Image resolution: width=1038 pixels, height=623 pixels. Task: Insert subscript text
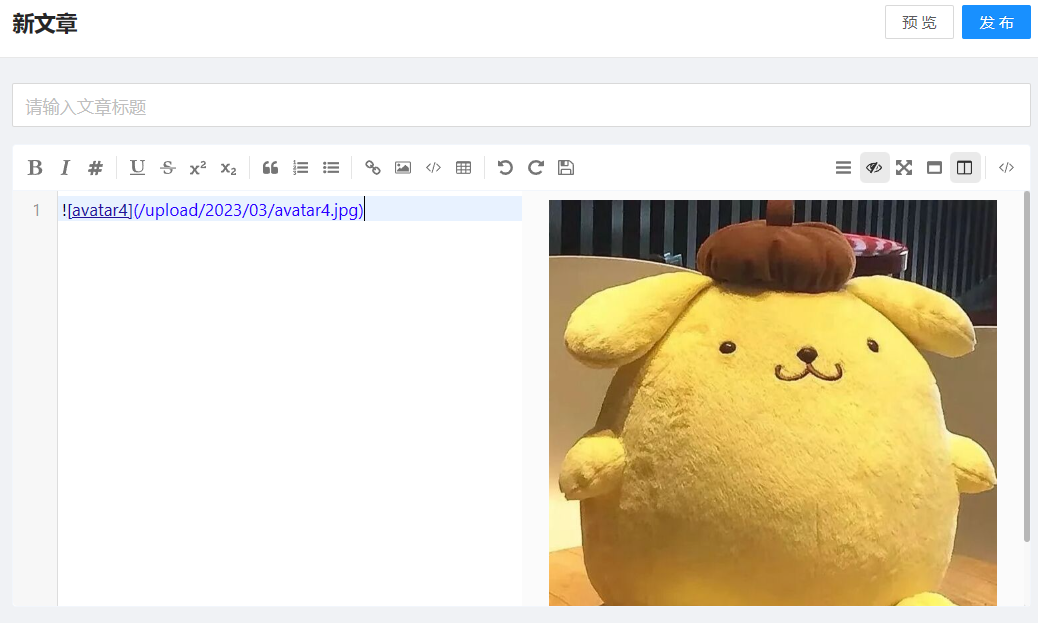(228, 168)
